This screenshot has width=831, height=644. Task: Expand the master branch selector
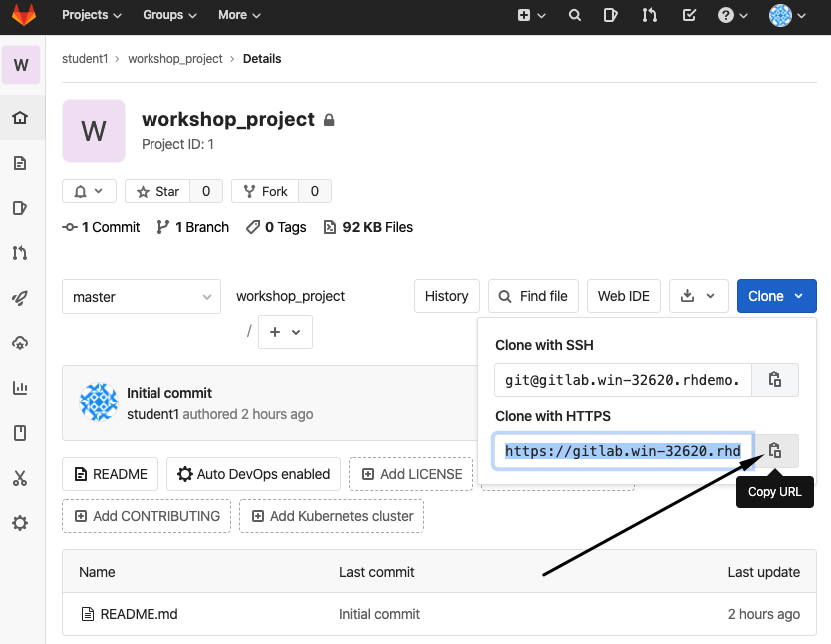(x=141, y=297)
